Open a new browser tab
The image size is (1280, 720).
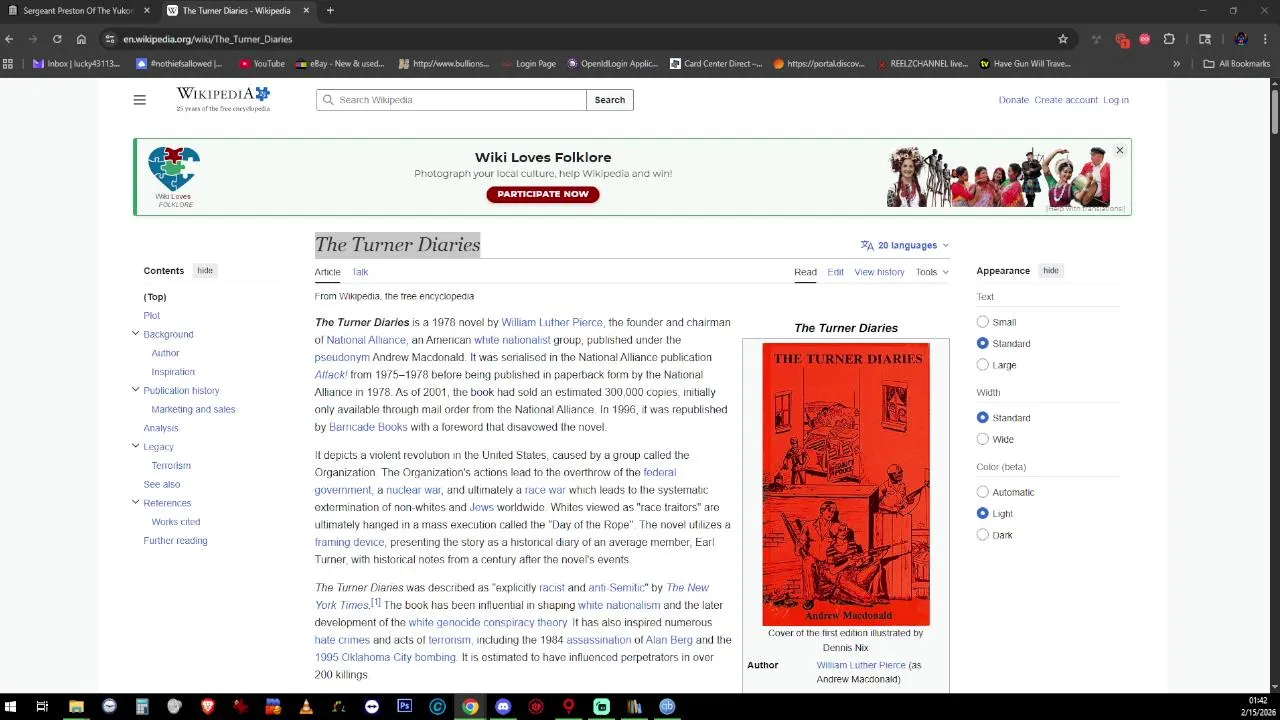(330, 11)
